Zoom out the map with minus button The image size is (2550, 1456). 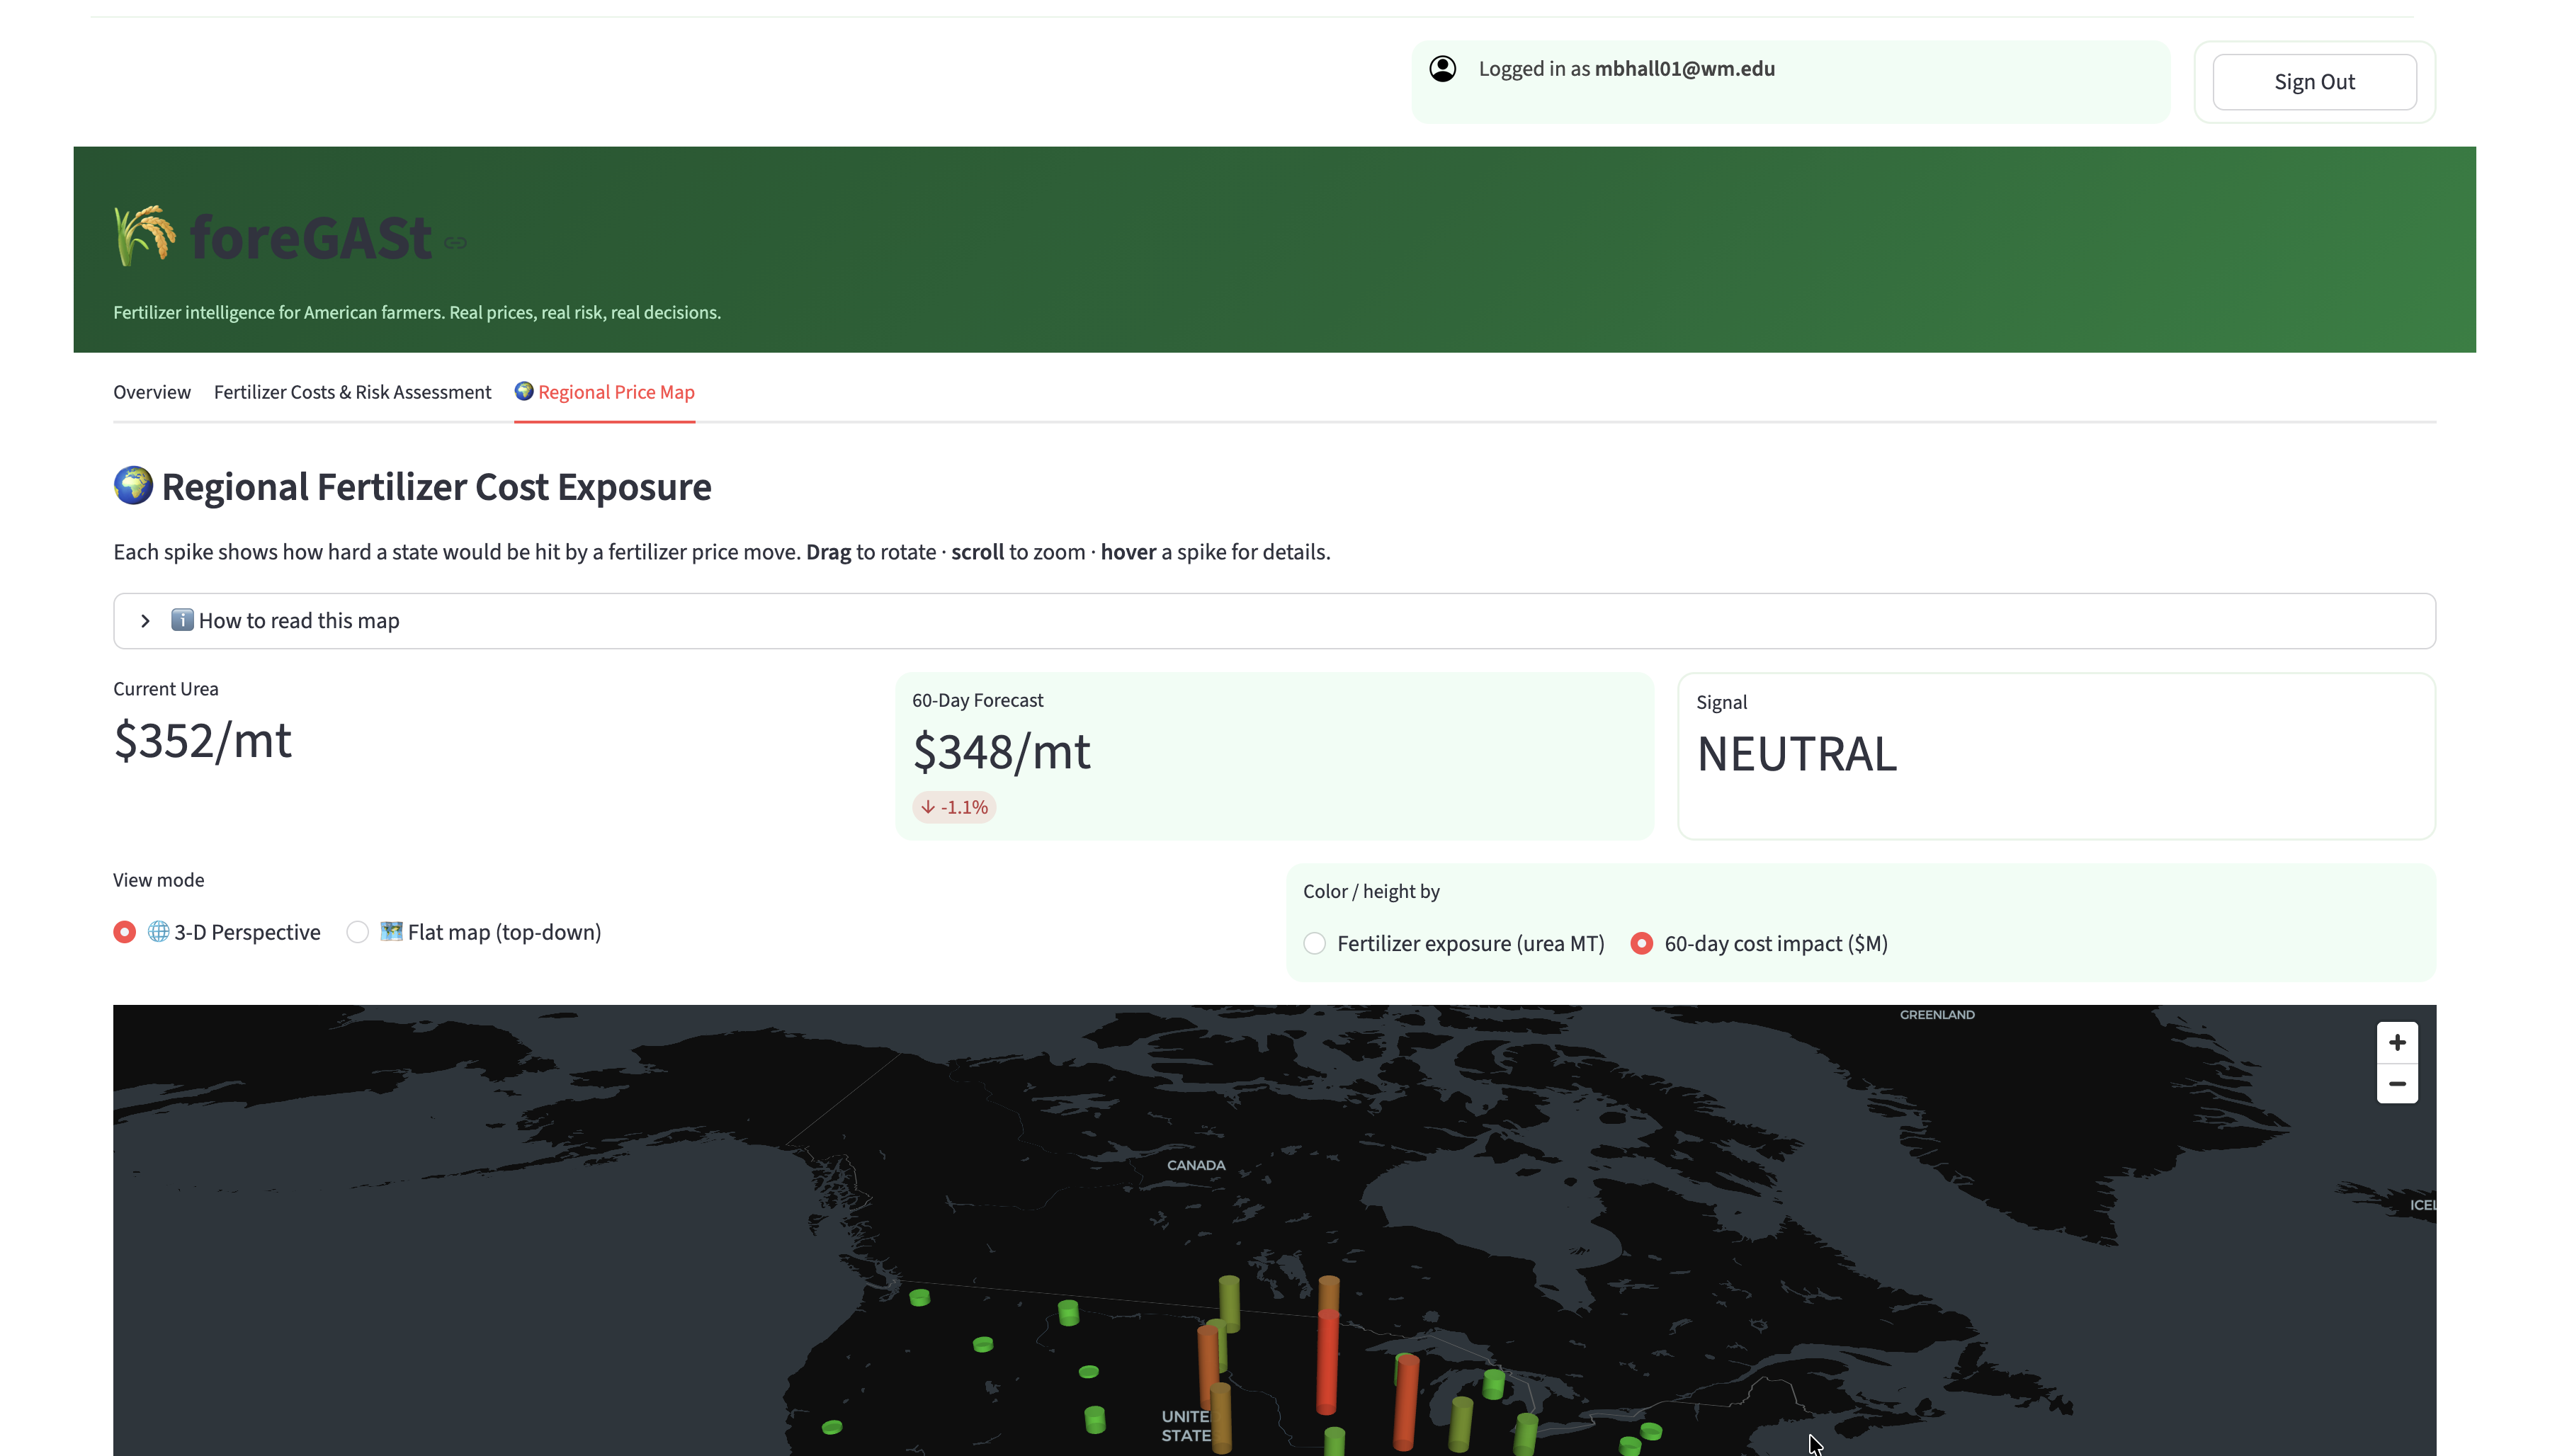point(2396,1084)
